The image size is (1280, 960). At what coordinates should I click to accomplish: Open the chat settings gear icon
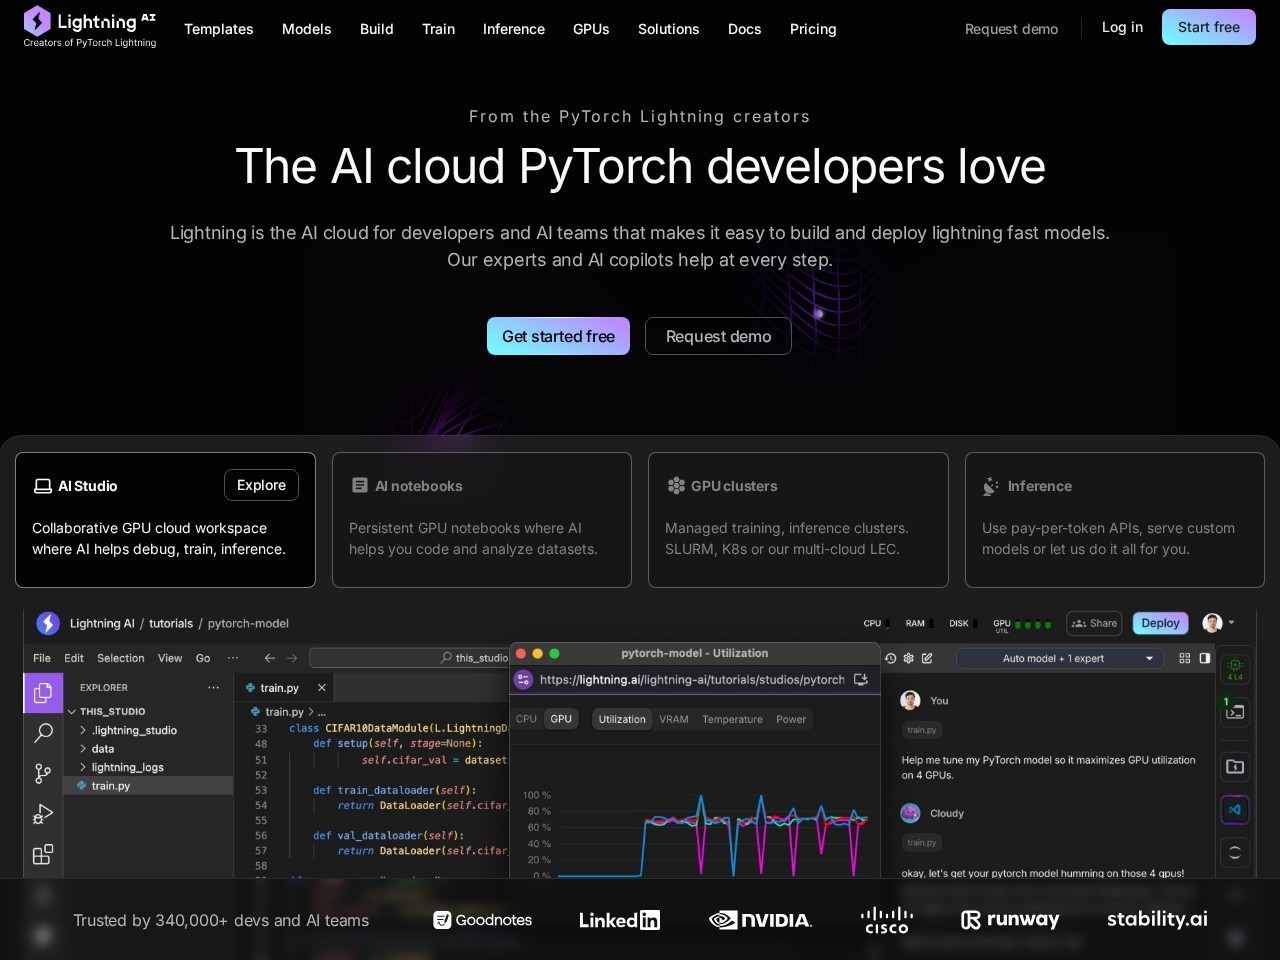(908, 658)
